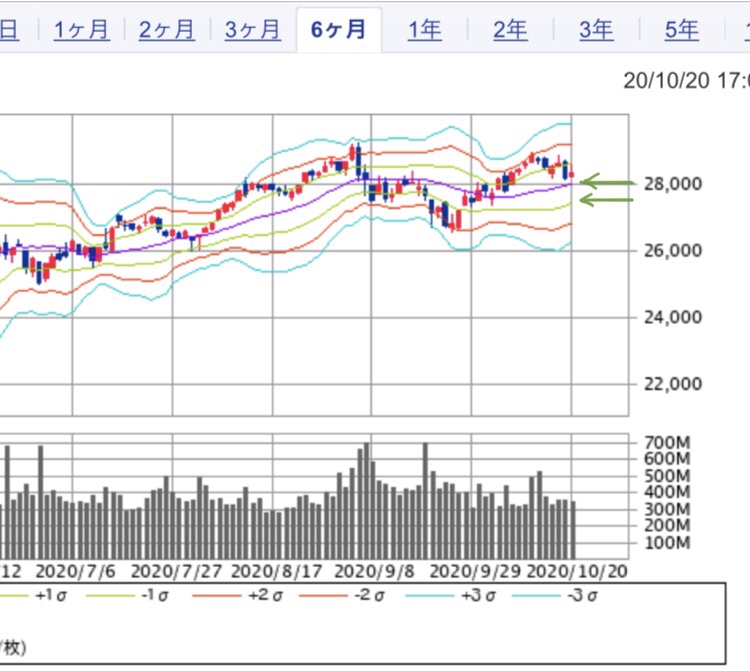Switch to the 1ヶ月 chart period tab
750x671 pixels.
point(82,30)
